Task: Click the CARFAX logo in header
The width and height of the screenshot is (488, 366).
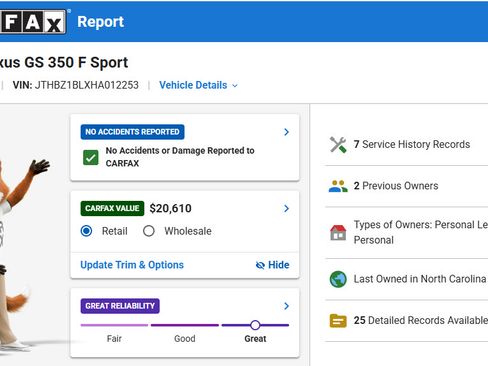Action: click(x=33, y=22)
